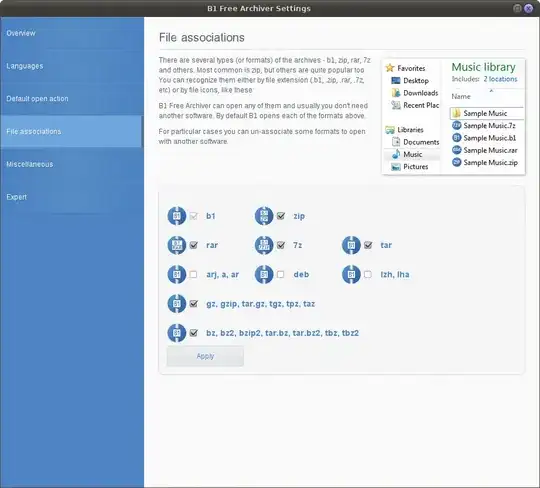
Task: Uncheck the zip association checkbox
Action: point(281,216)
